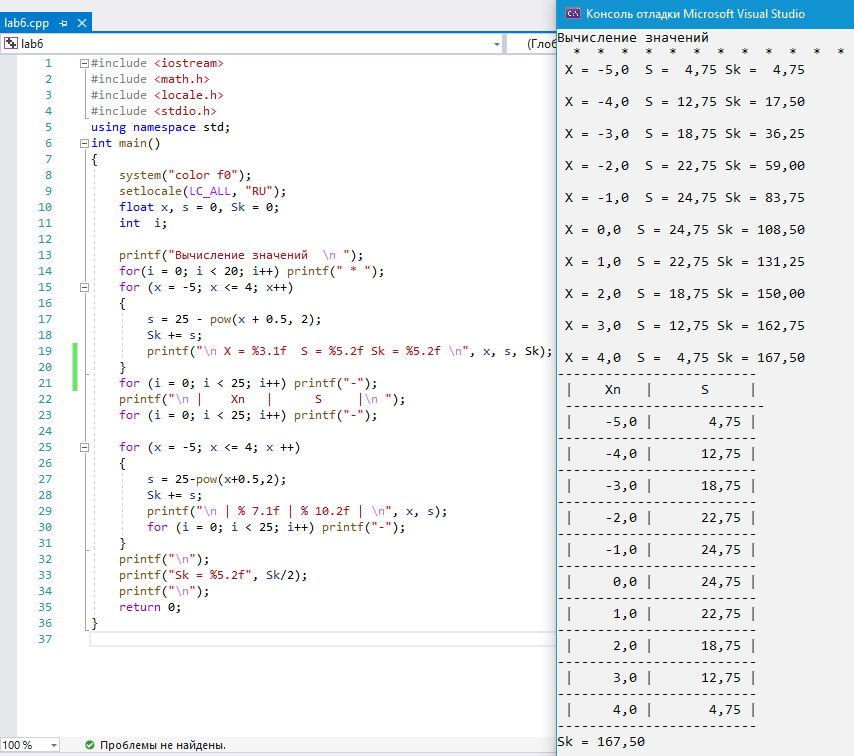This screenshot has width=854, height=756.
Task: Click line number 19 in the gutter
Action: (x=45, y=351)
